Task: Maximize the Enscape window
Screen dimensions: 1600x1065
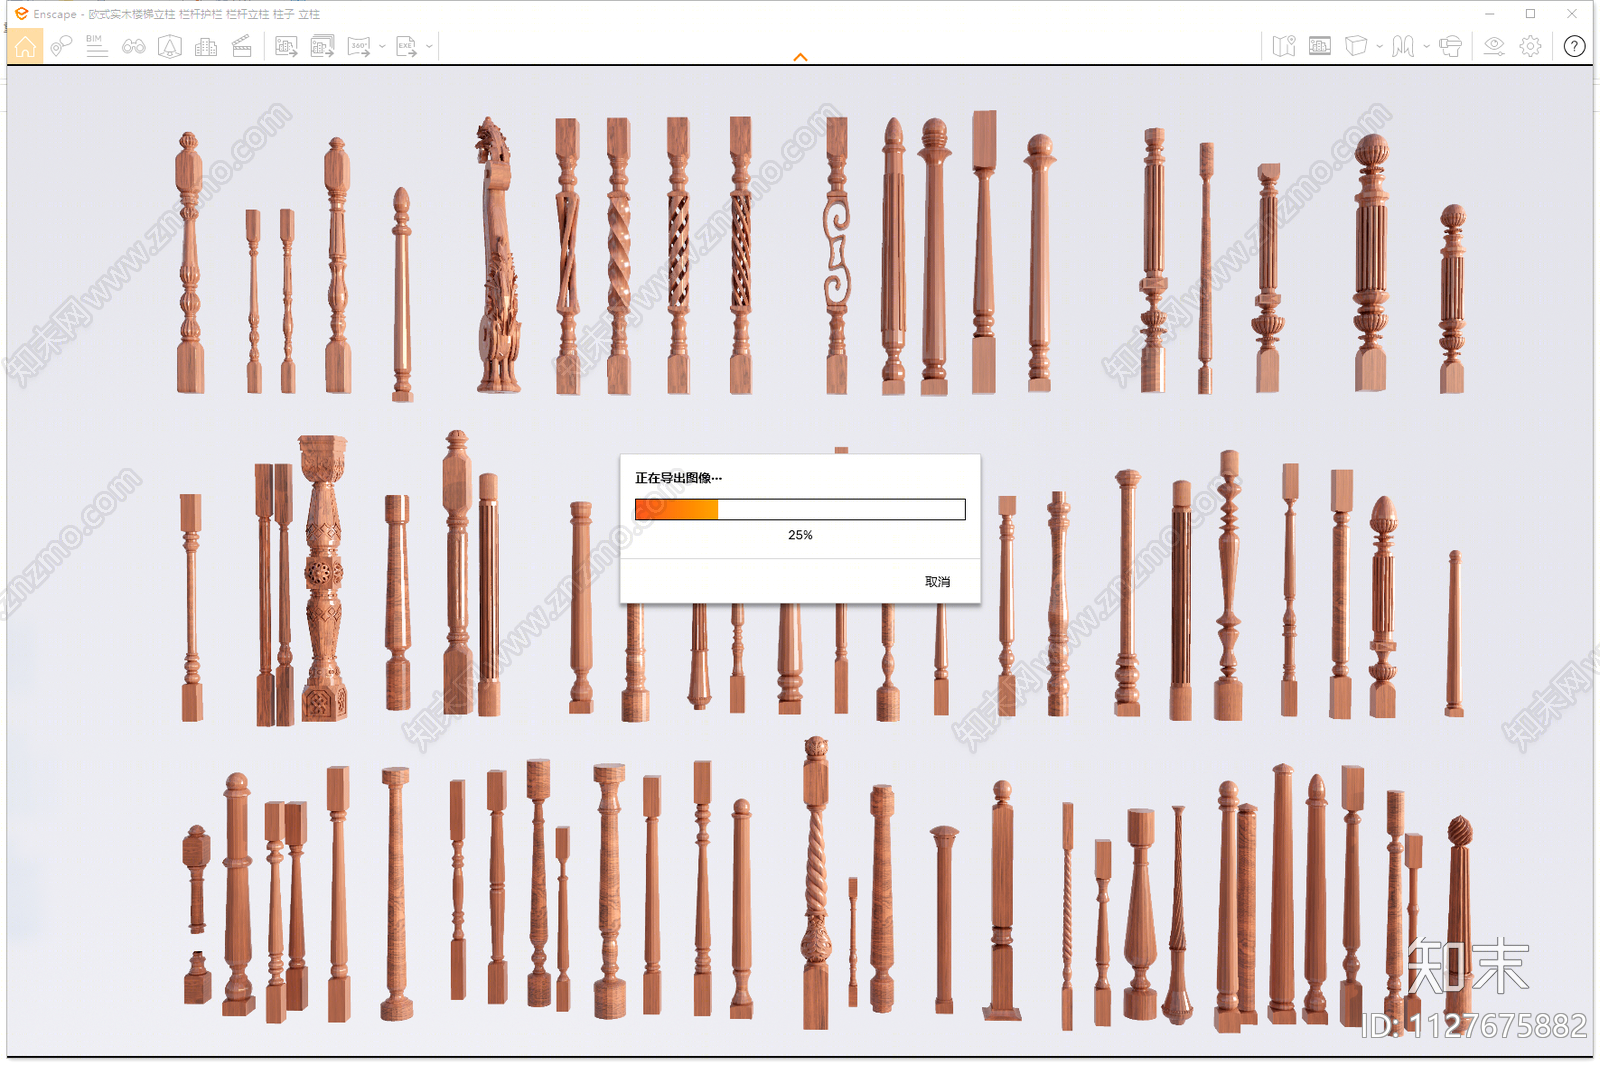Action: tap(1530, 14)
